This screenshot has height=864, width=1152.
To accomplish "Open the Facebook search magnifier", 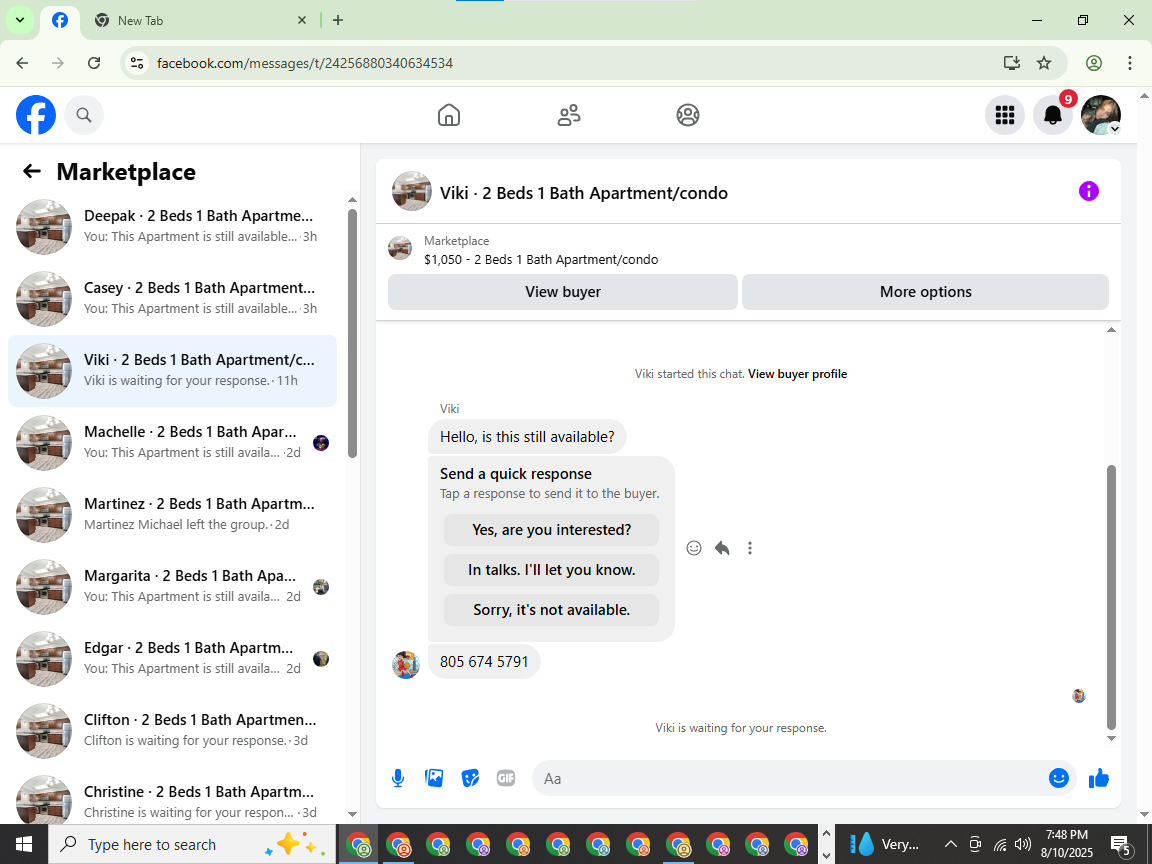I will [x=84, y=115].
